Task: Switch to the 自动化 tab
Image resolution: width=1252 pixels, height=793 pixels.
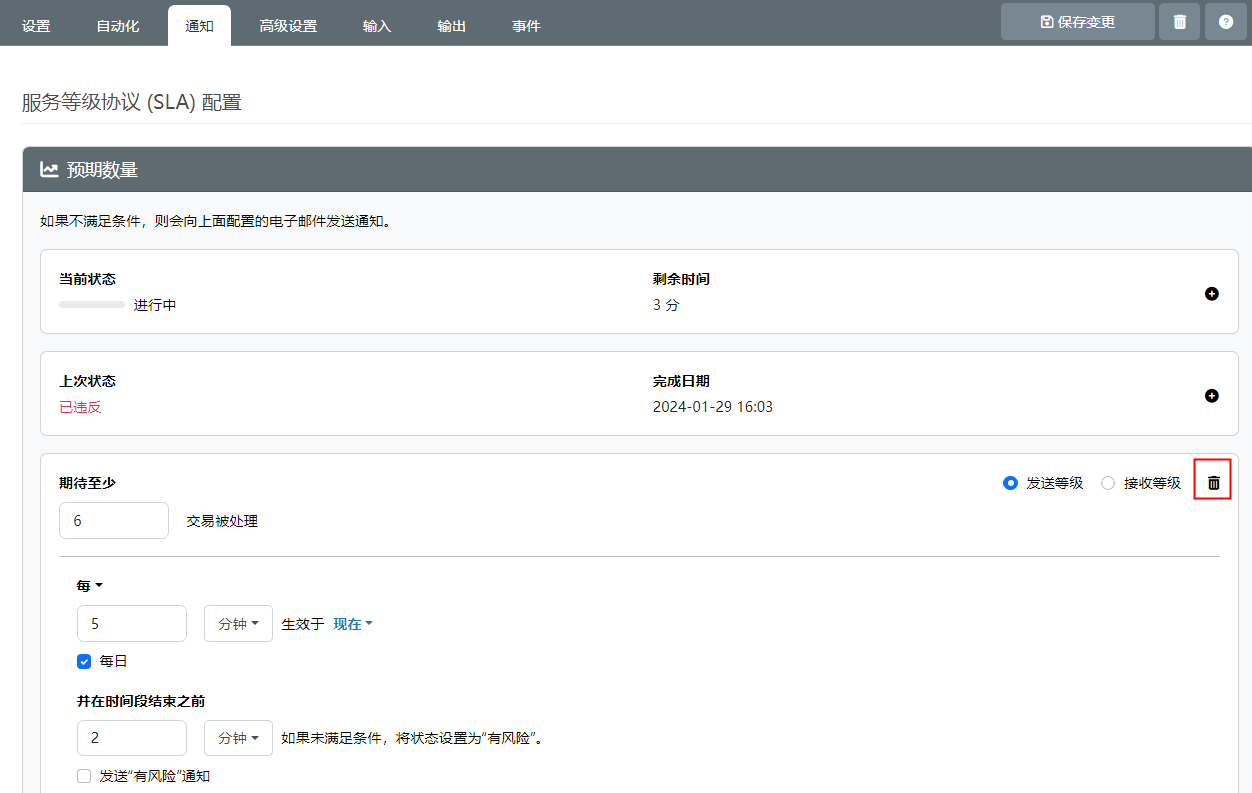Action: [x=118, y=26]
